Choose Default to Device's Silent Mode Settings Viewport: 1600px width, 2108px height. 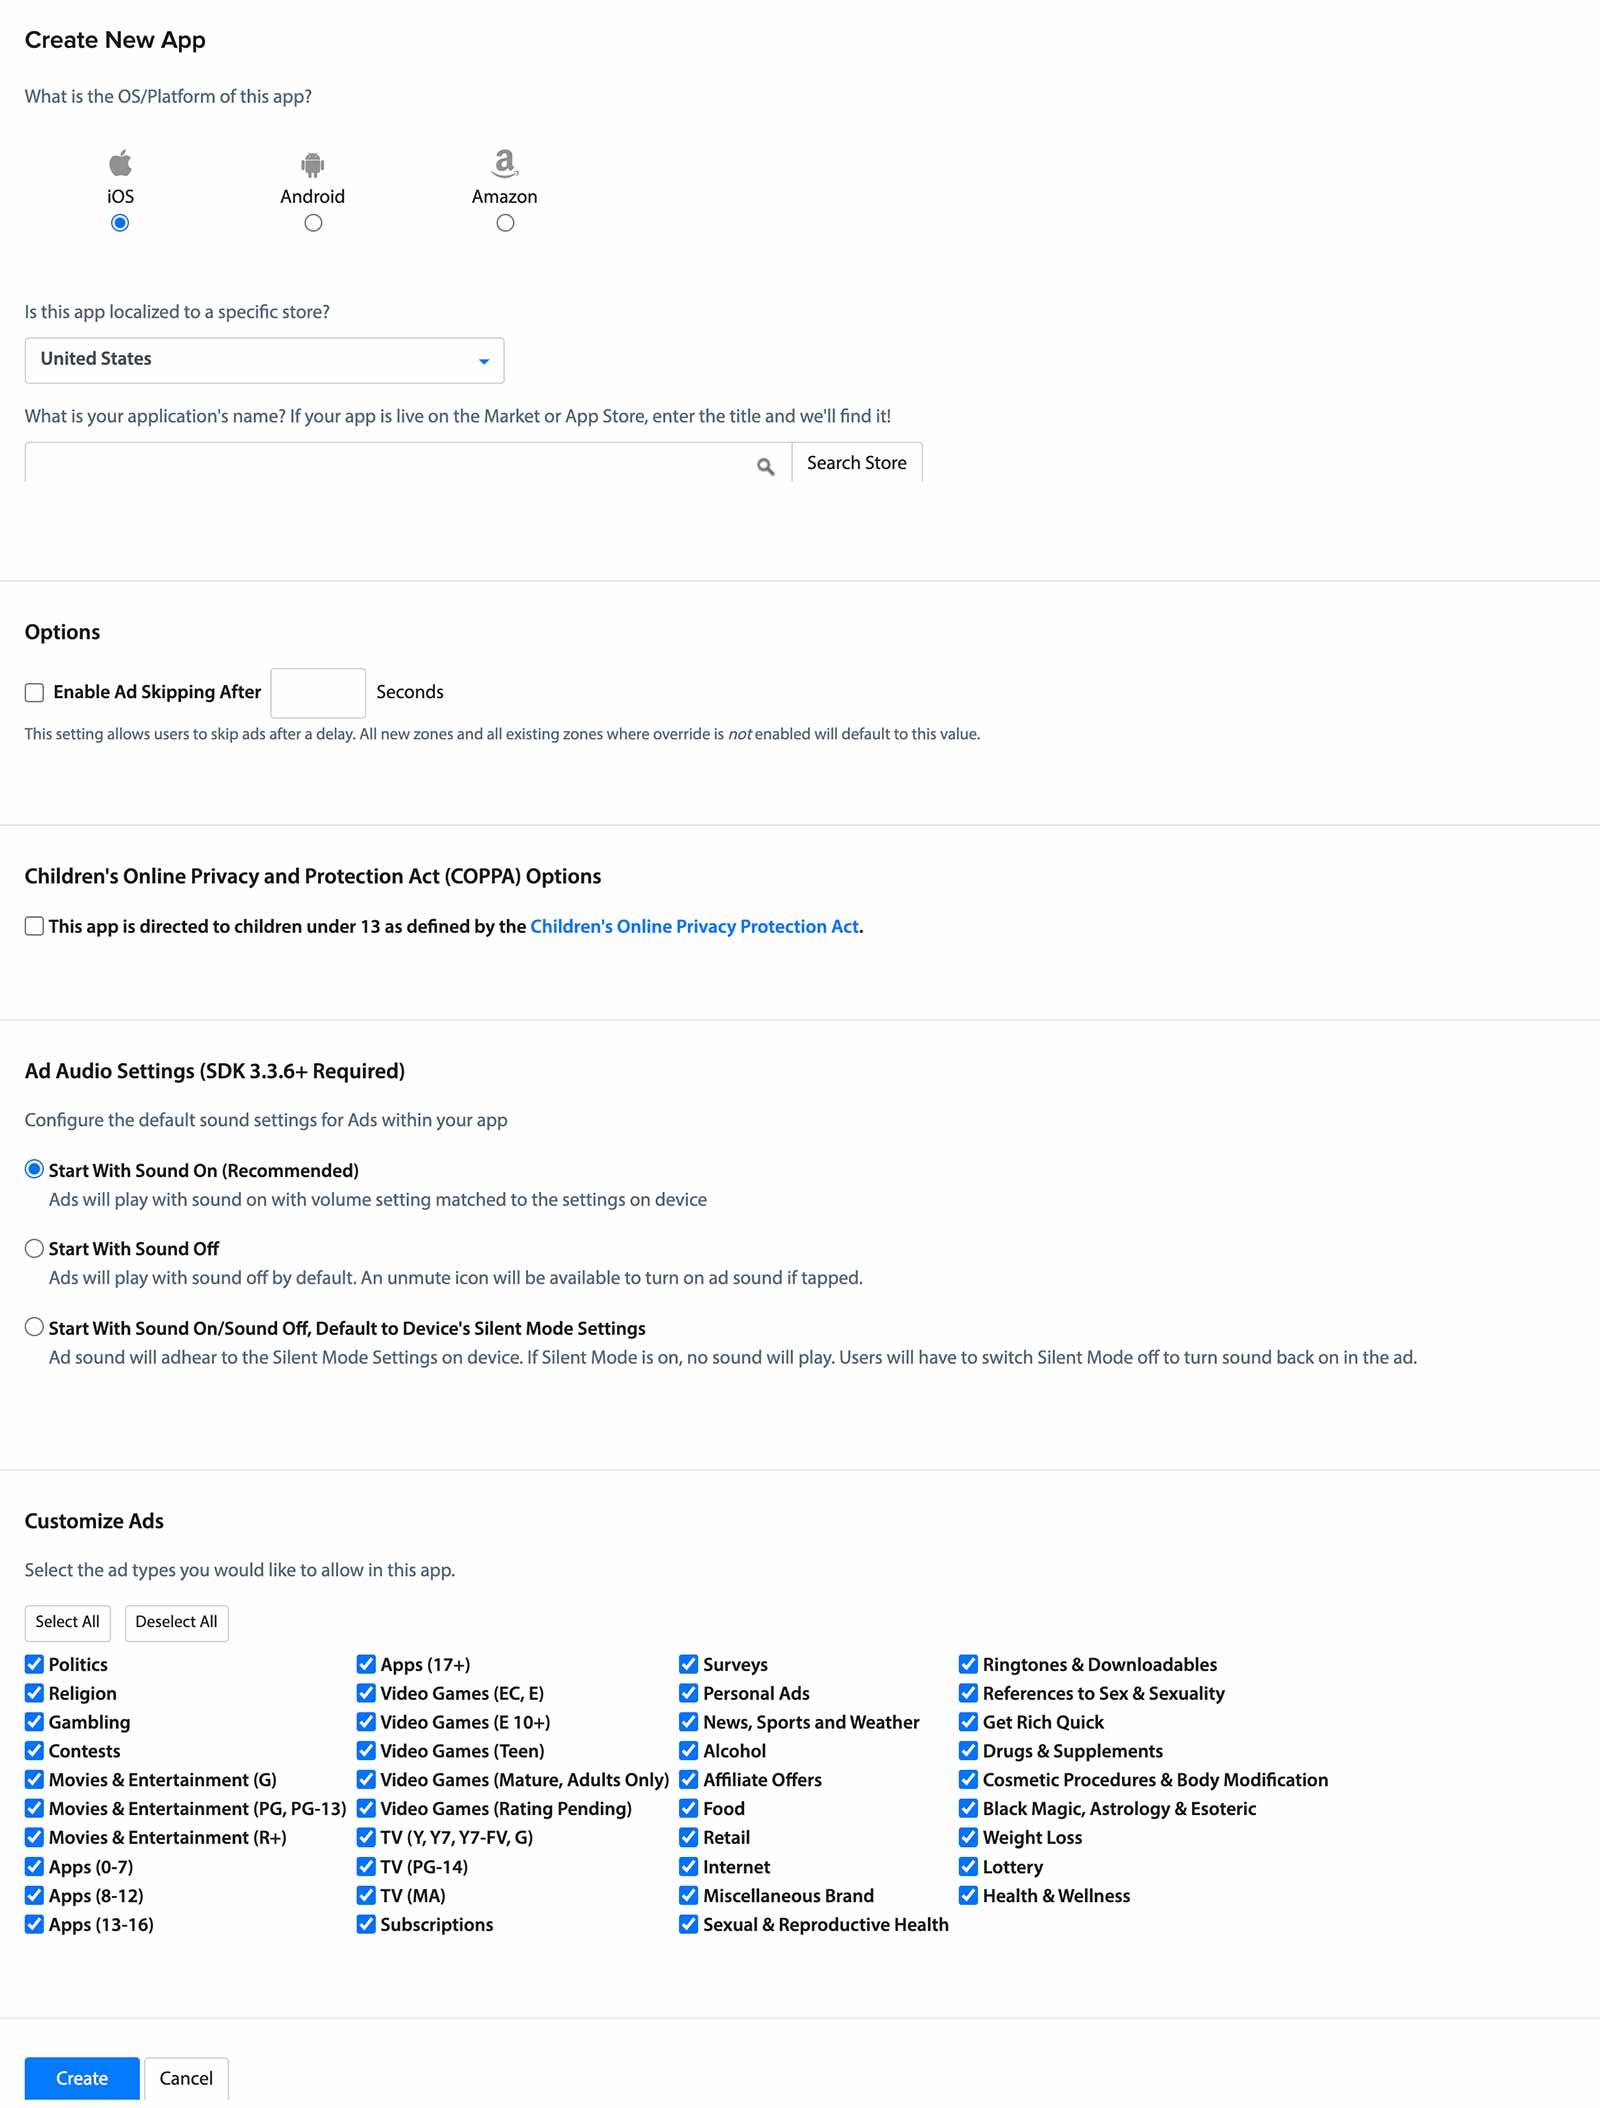point(35,1327)
